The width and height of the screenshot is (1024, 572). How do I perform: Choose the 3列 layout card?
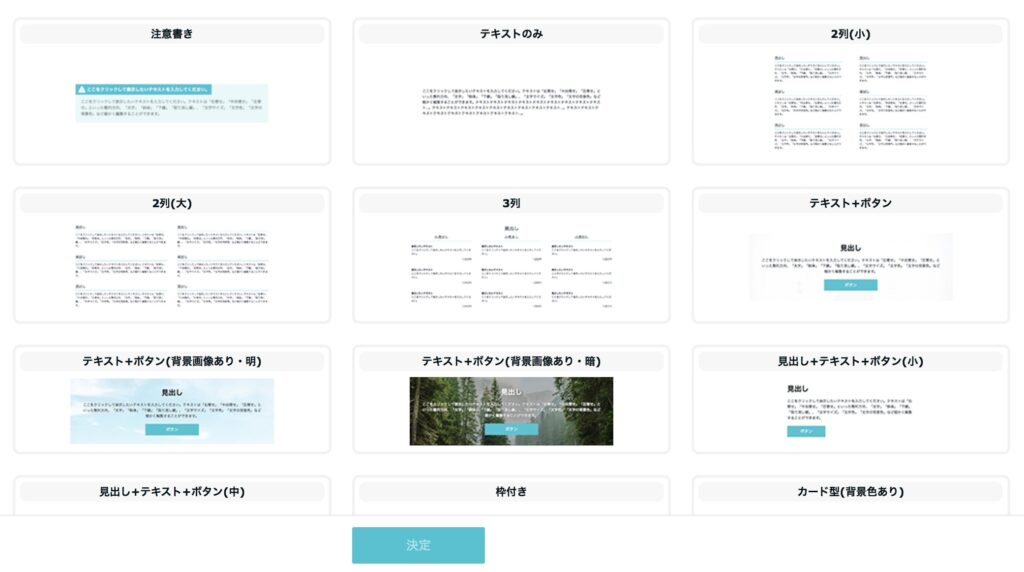[x=511, y=255]
